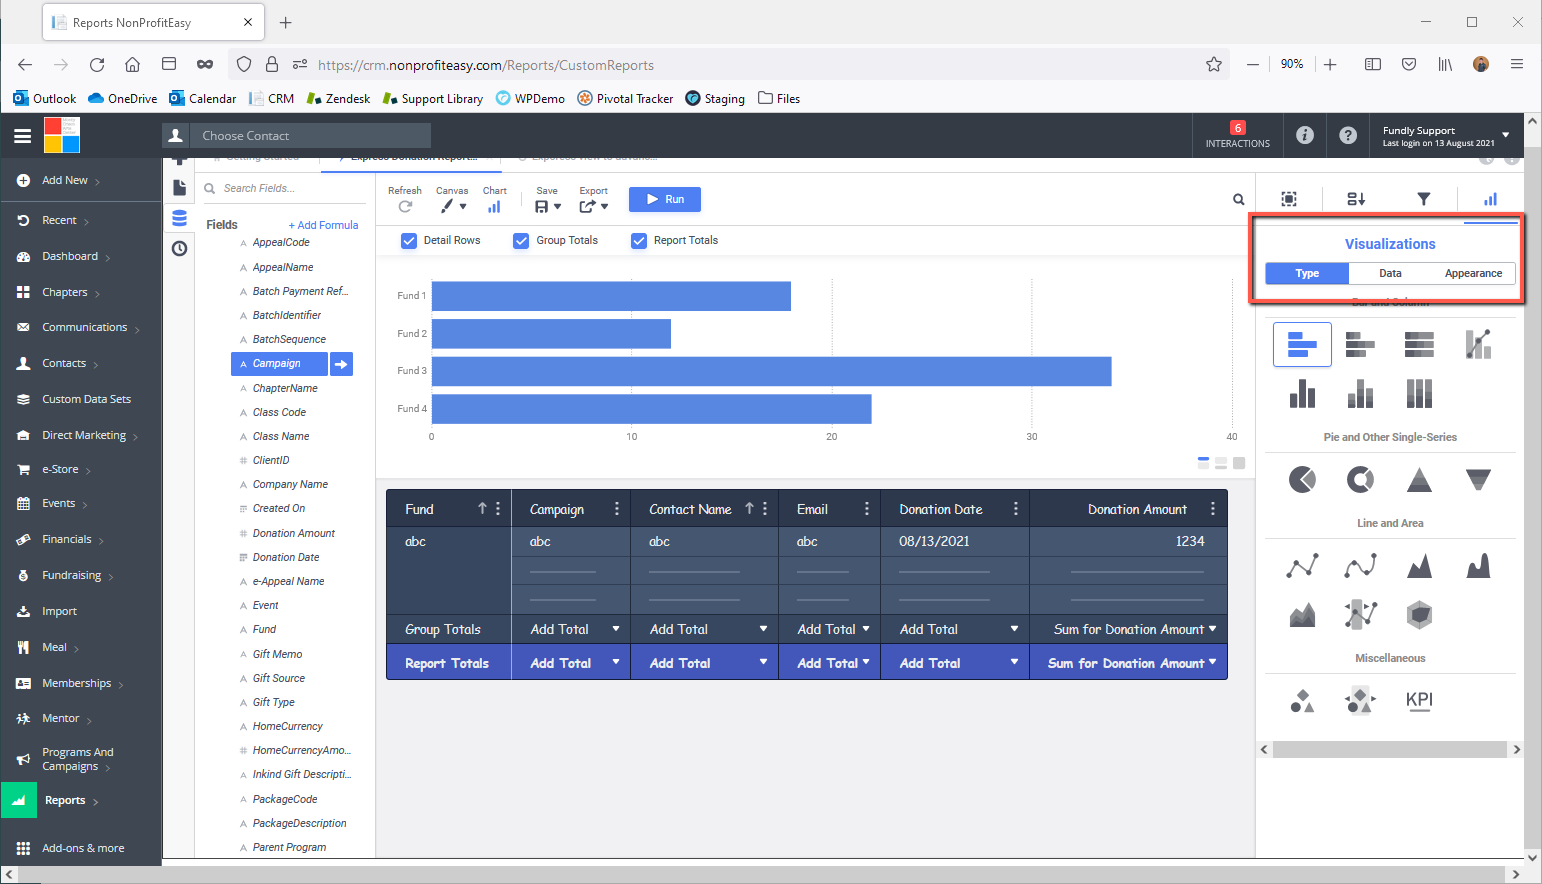Open the Canvas dropdown
Screen dimensions: 1542x884
pos(452,200)
